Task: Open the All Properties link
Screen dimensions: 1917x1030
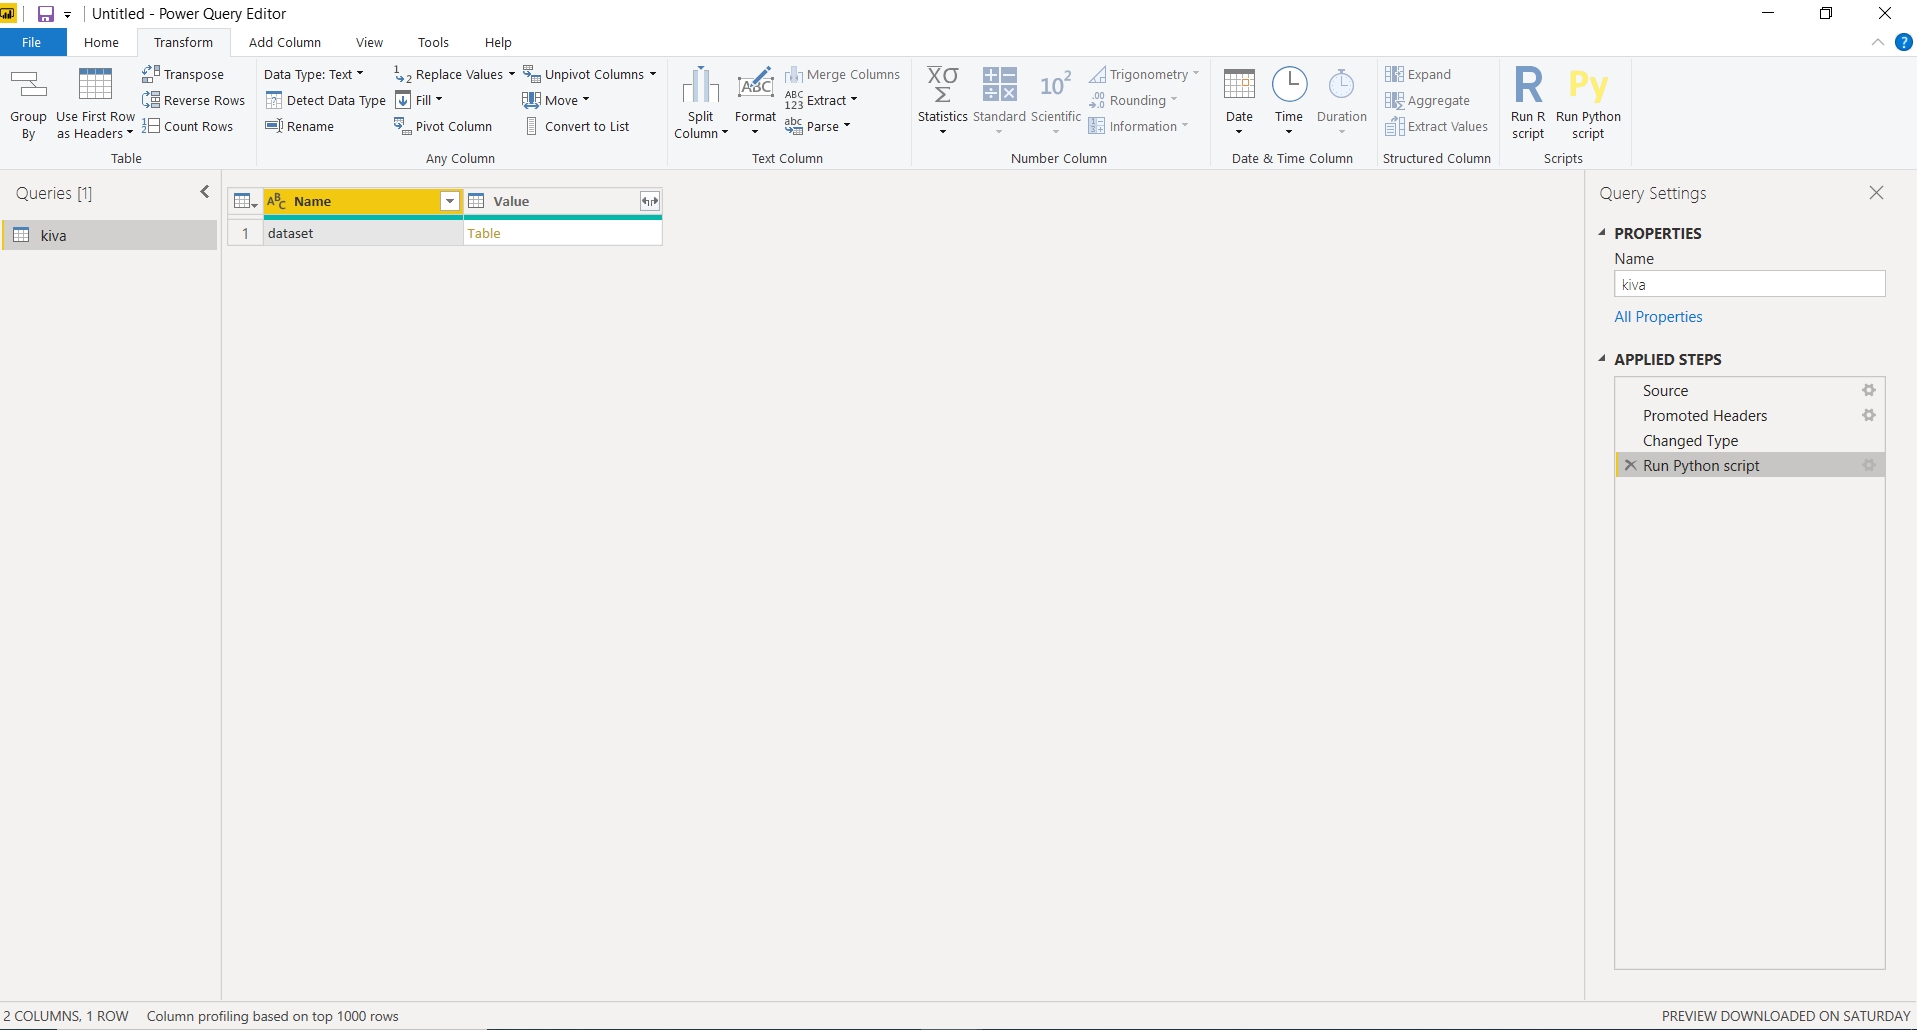Action: 1658,317
